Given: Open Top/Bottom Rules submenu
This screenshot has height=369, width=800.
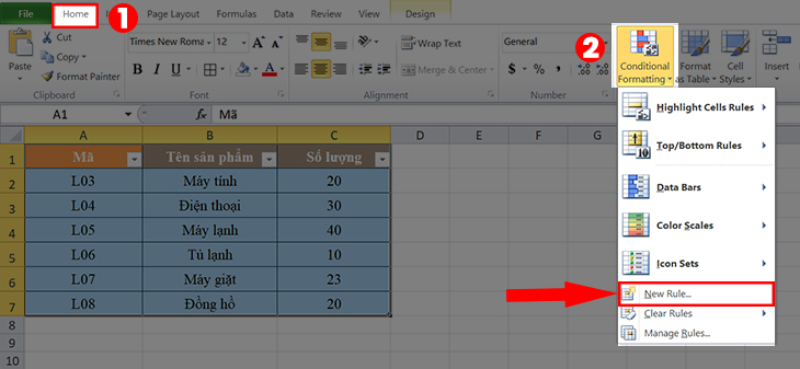Looking at the screenshot, I should coord(696,145).
